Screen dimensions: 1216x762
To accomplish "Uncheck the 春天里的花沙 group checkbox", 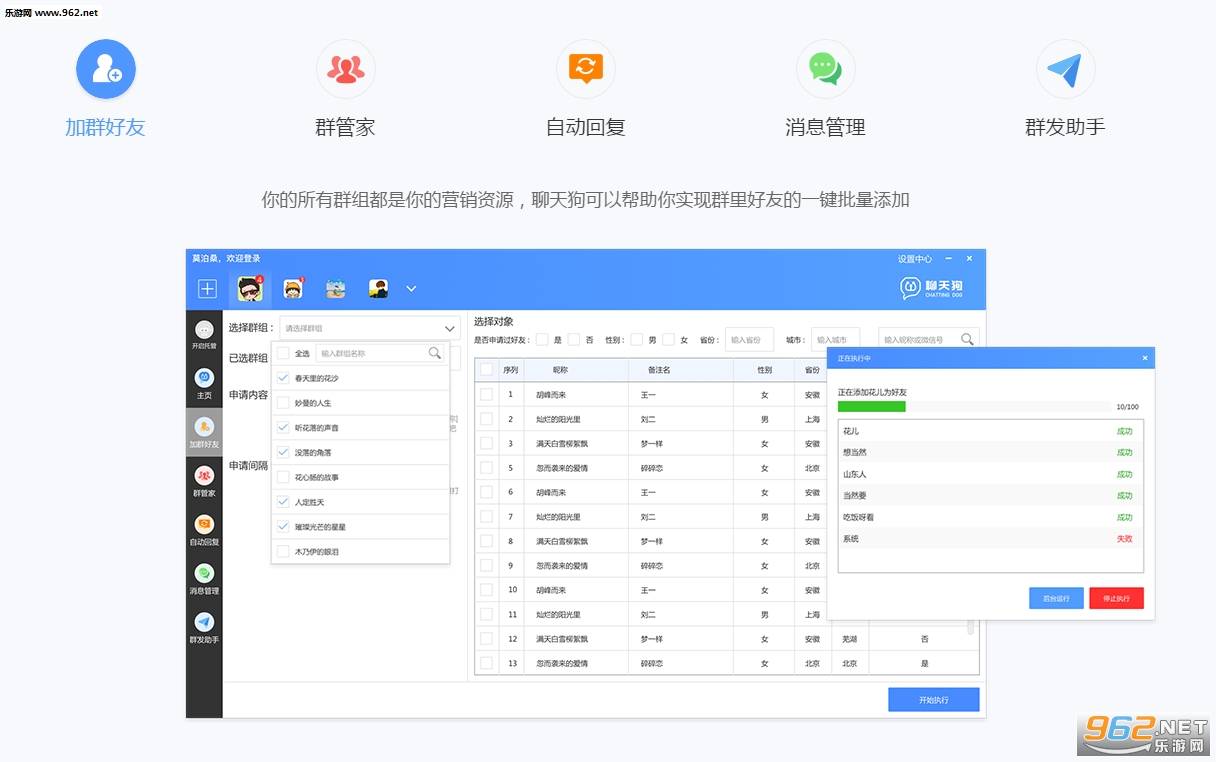I will pyautogui.click(x=283, y=378).
